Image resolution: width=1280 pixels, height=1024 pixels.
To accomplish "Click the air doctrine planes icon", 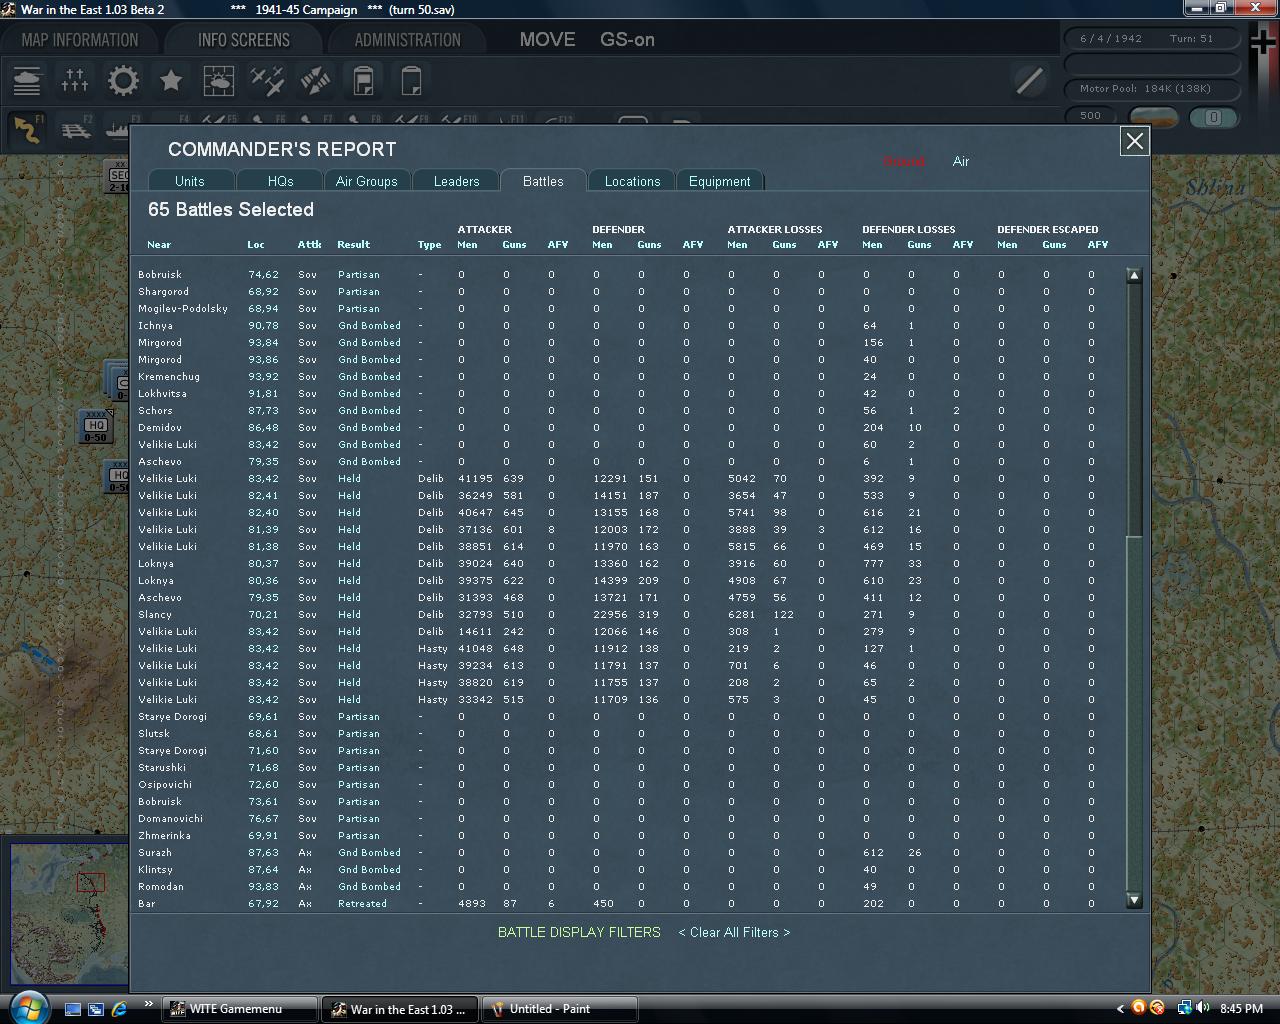I will pyautogui.click(x=267, y=80).
